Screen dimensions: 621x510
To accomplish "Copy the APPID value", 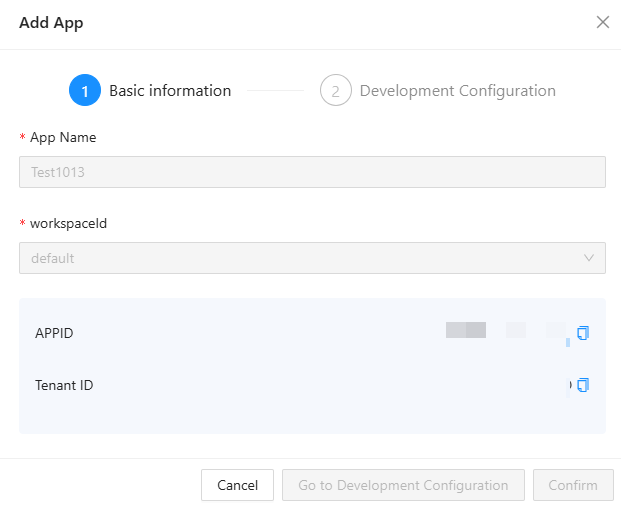I will pos(583,333).
